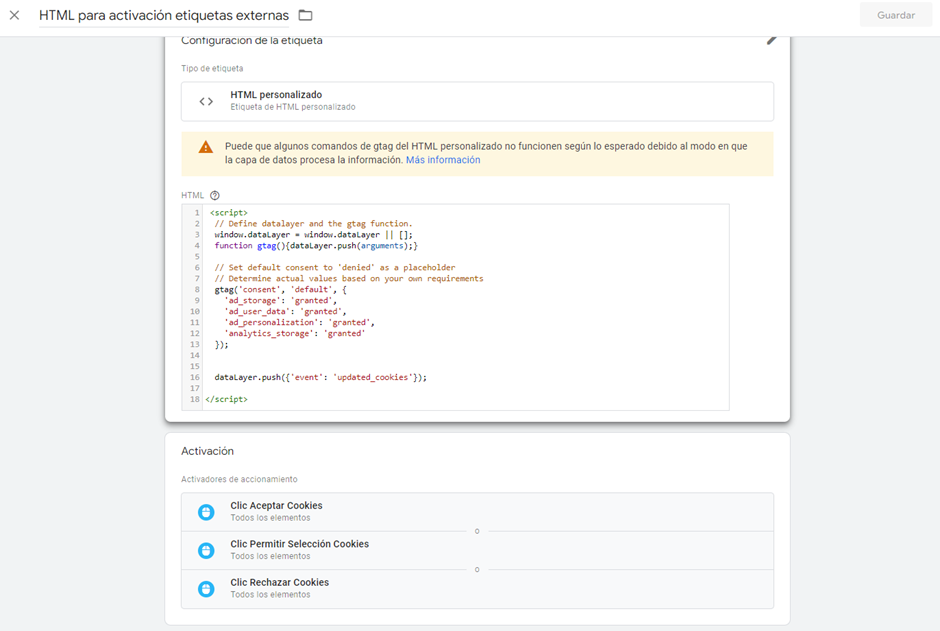Viewport: 940px width, 631px height.
Task: Open the Clic Aceptar Cookies trigger
Action: click(x=477, y=512)
